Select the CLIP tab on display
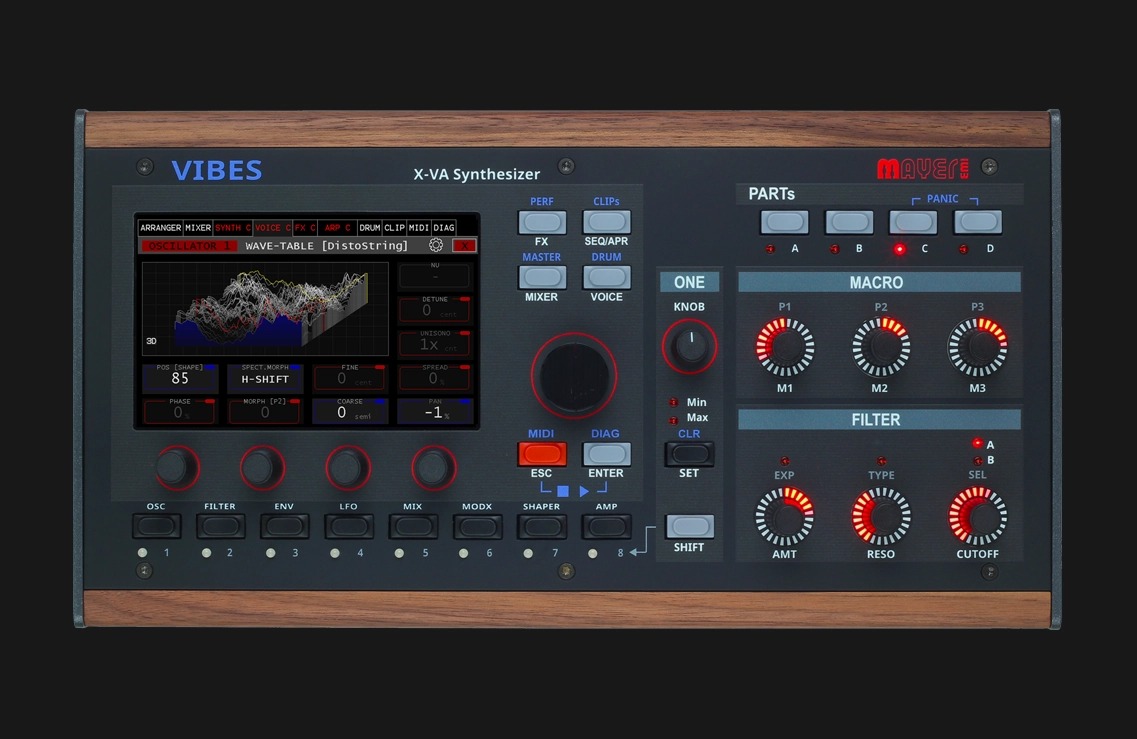This screenshot has height=739, width=1137. [394, 228]
